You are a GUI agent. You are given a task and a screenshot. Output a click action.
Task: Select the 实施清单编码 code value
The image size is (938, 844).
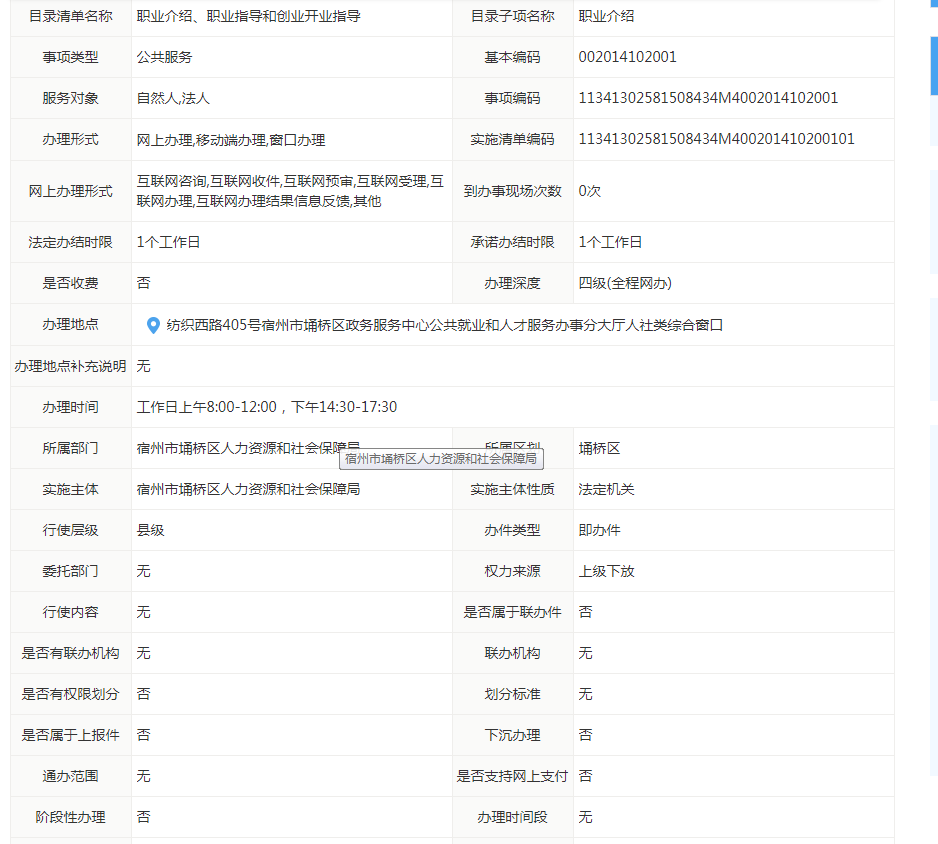tap(716, 139)
